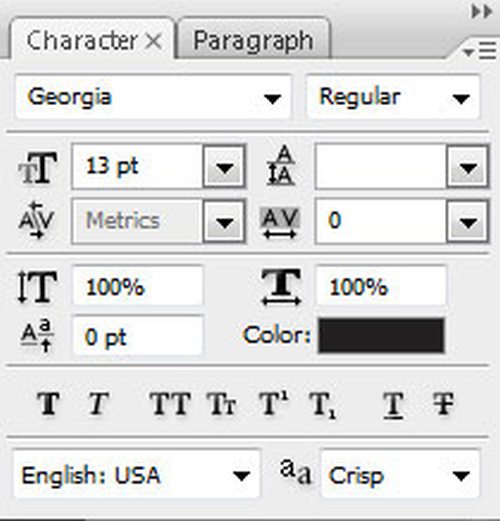Open the black text Color swatch
Viewport: 500px width, 521px height.
381,335
